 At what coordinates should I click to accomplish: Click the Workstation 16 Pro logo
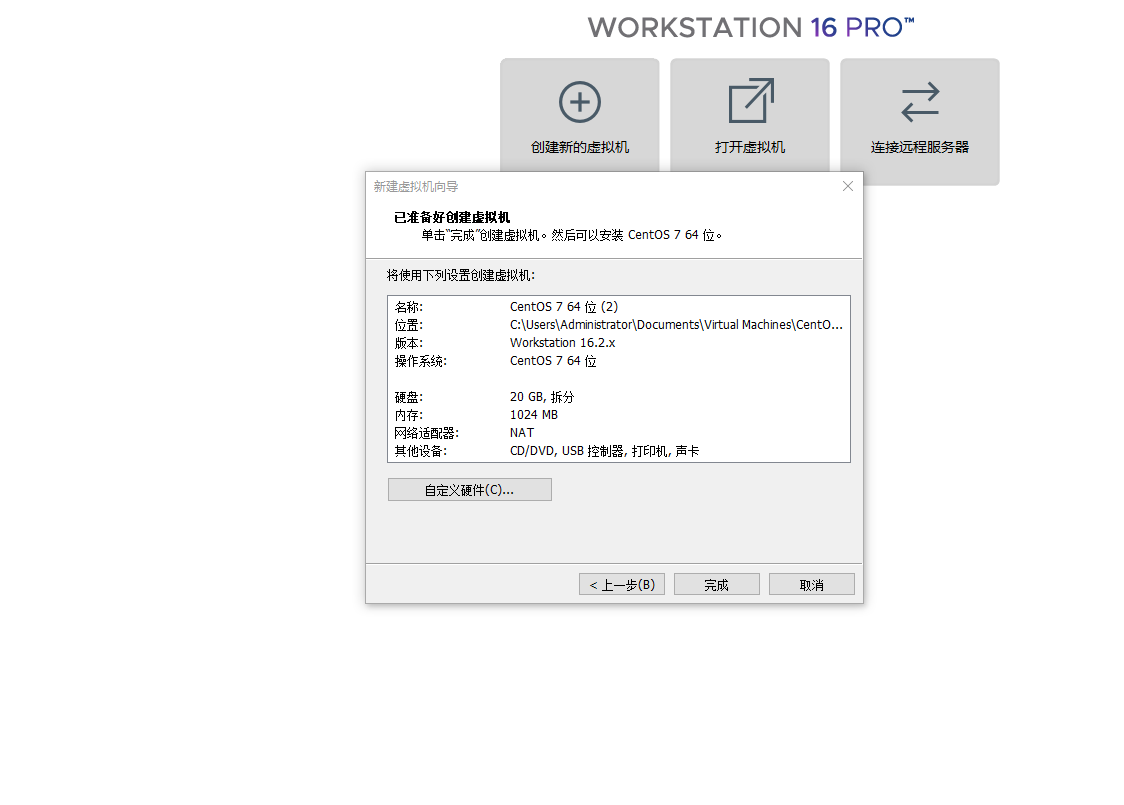[x=750, y=27]
